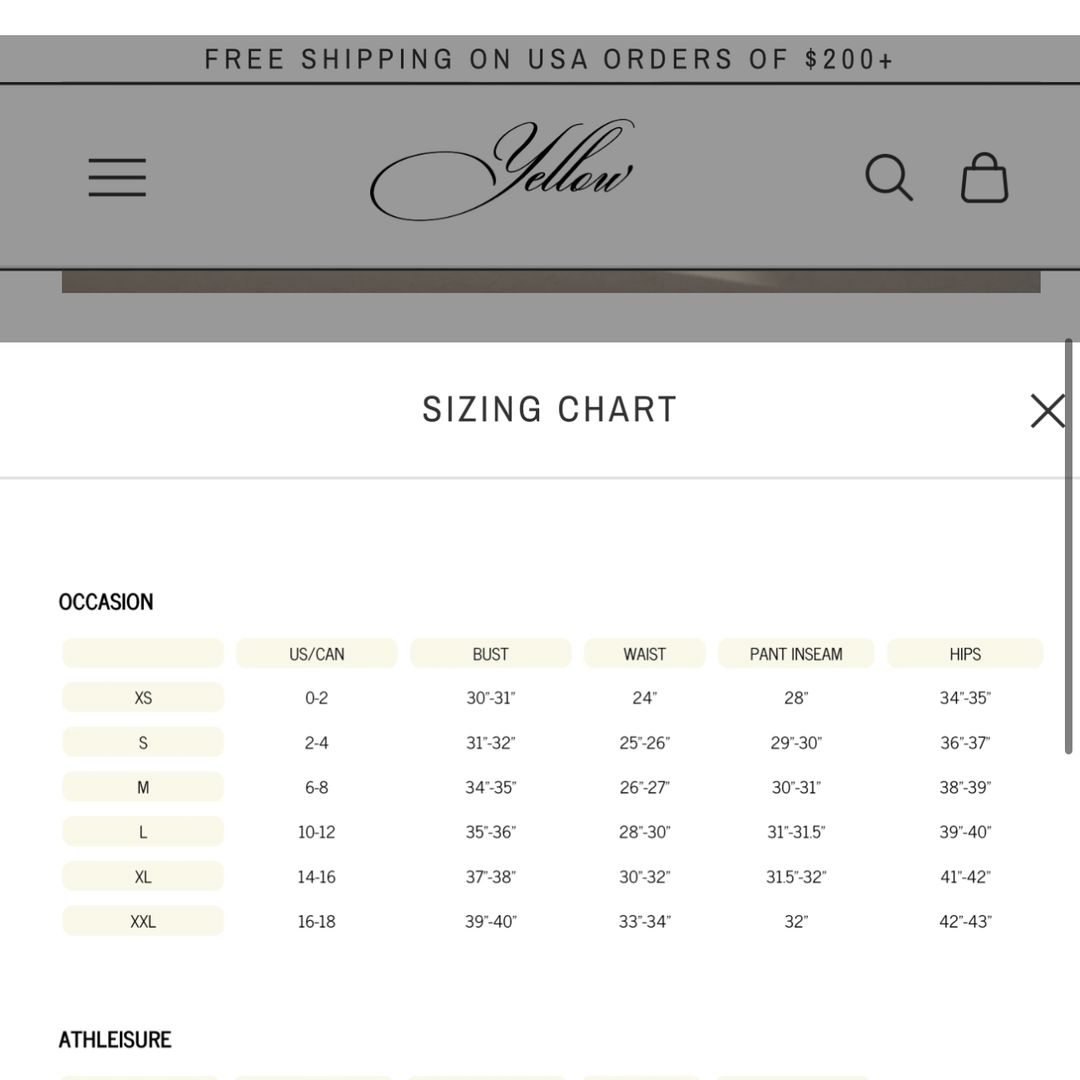This screenshot has height=1080, width=1080.
Task: Click the sizing chart vertical scrollbar
Action: tap(1068, 546)
